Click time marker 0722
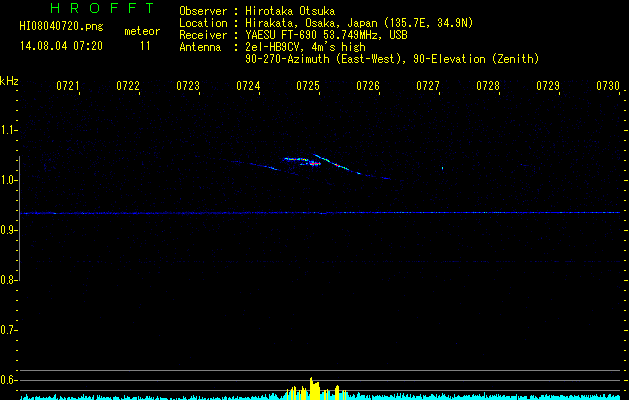 pos(128,86)
